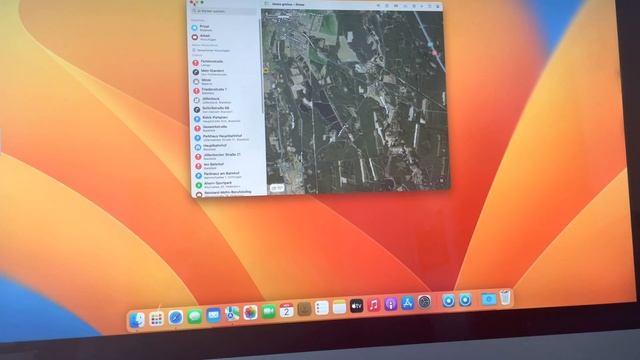Open the Gaswerkstraße recent entry

[227, 128]
